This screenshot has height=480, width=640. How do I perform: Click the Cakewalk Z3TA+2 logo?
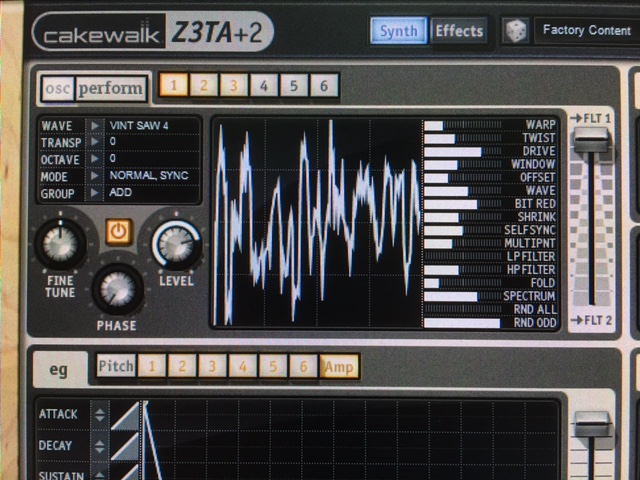[153, 31]
